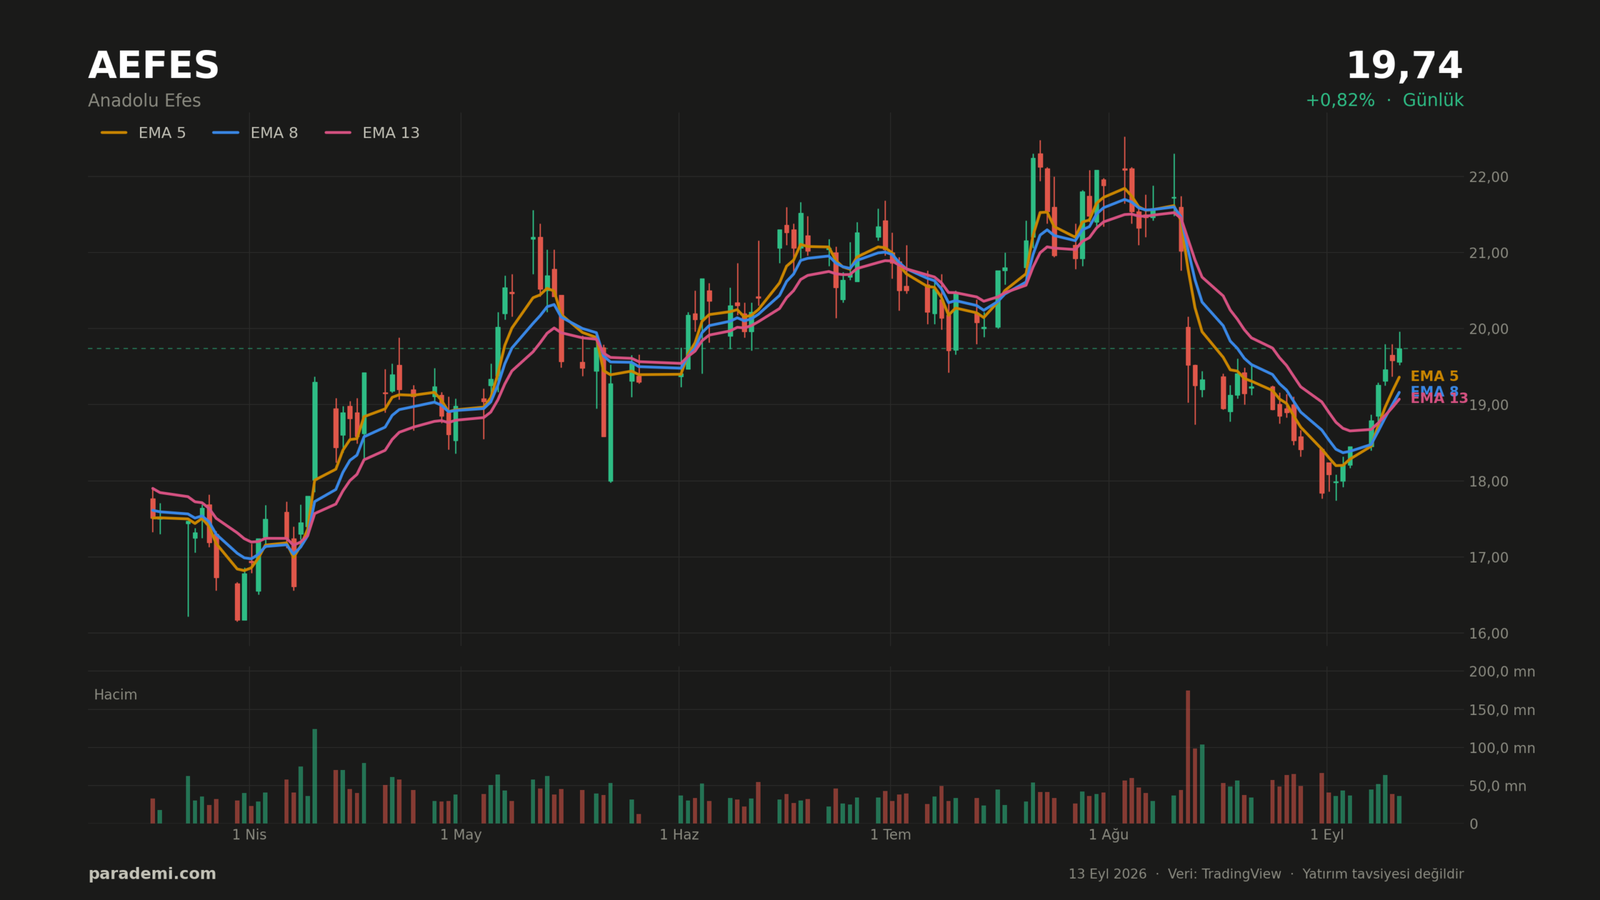Viewport: 1600px width, 900px height.
Task: Click the current price 19,74
Action: click(1404, 66)
